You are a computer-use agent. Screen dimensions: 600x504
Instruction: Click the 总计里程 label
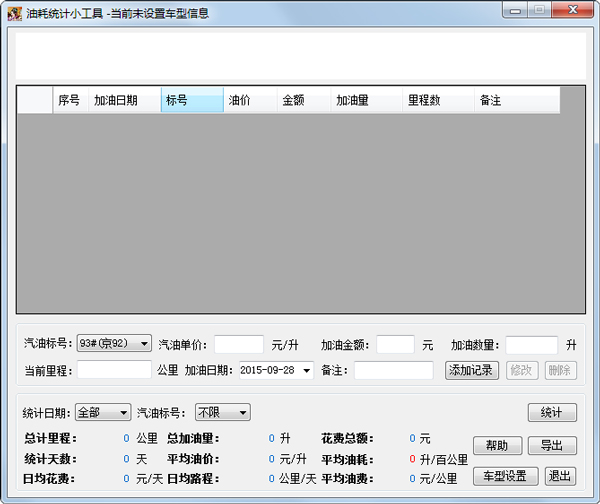click(50, 439)
